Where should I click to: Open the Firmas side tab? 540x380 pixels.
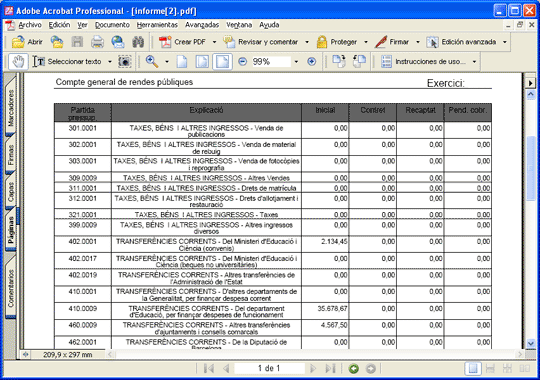11,155
